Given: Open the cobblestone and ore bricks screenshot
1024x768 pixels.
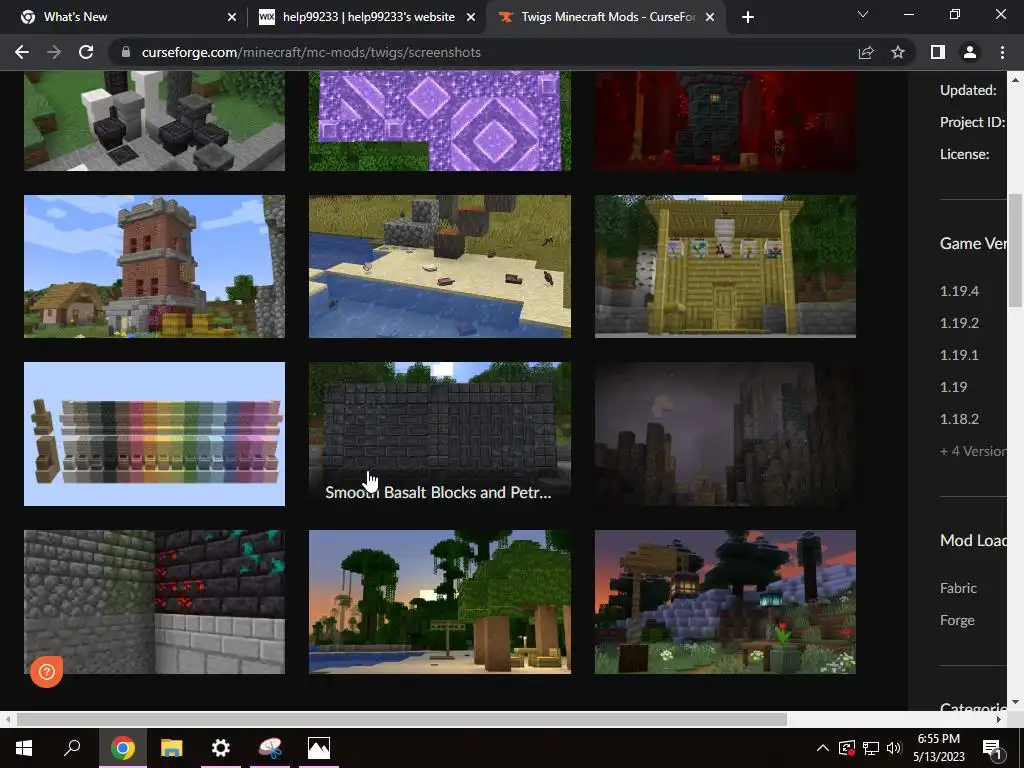Looking at the screenshot, I should (x=154, y=601).
